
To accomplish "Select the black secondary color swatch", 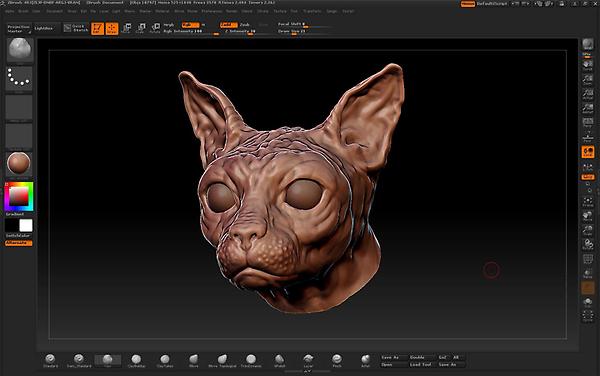I will [12, 225].
